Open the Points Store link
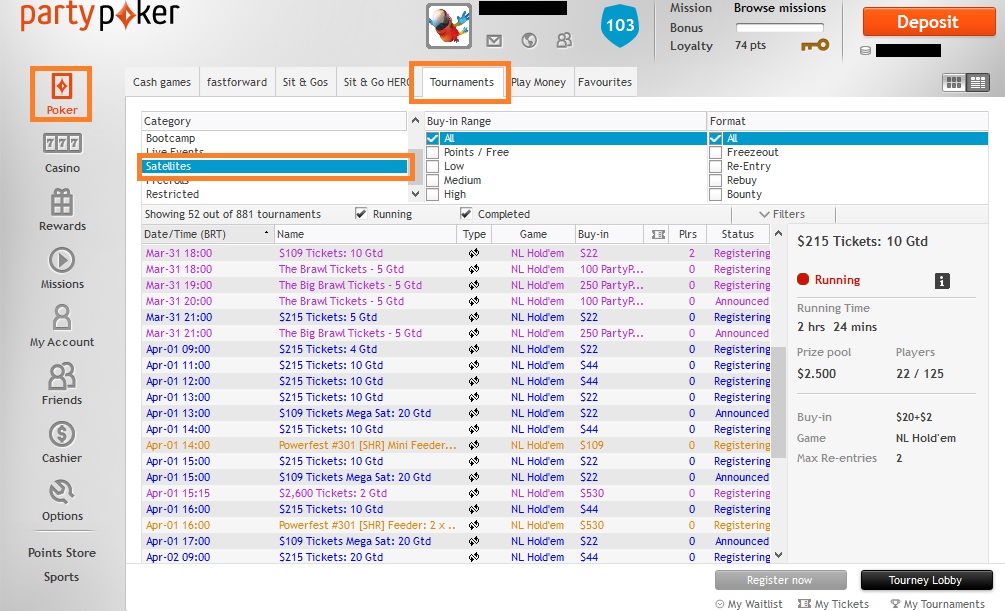 62,553
